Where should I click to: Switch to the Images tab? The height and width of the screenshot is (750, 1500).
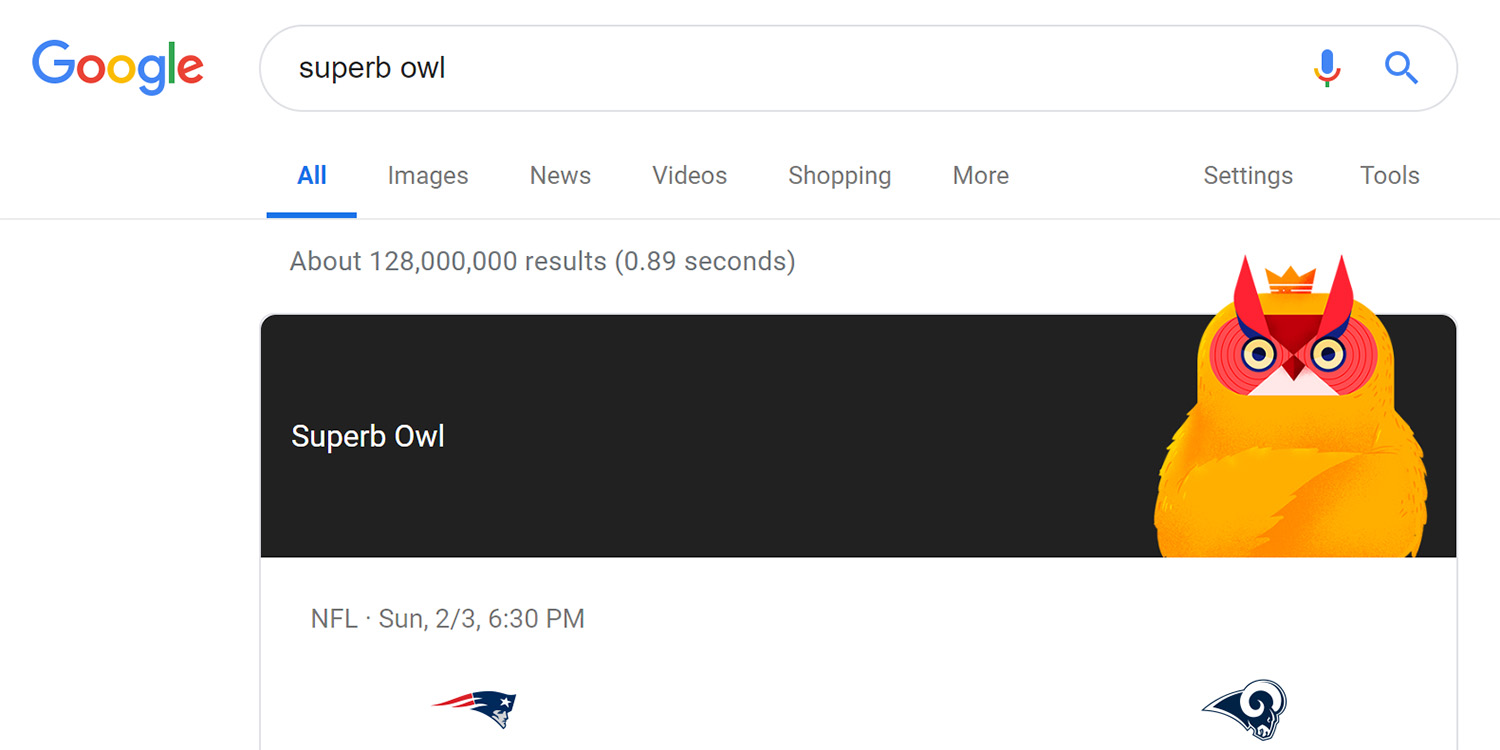428,176
